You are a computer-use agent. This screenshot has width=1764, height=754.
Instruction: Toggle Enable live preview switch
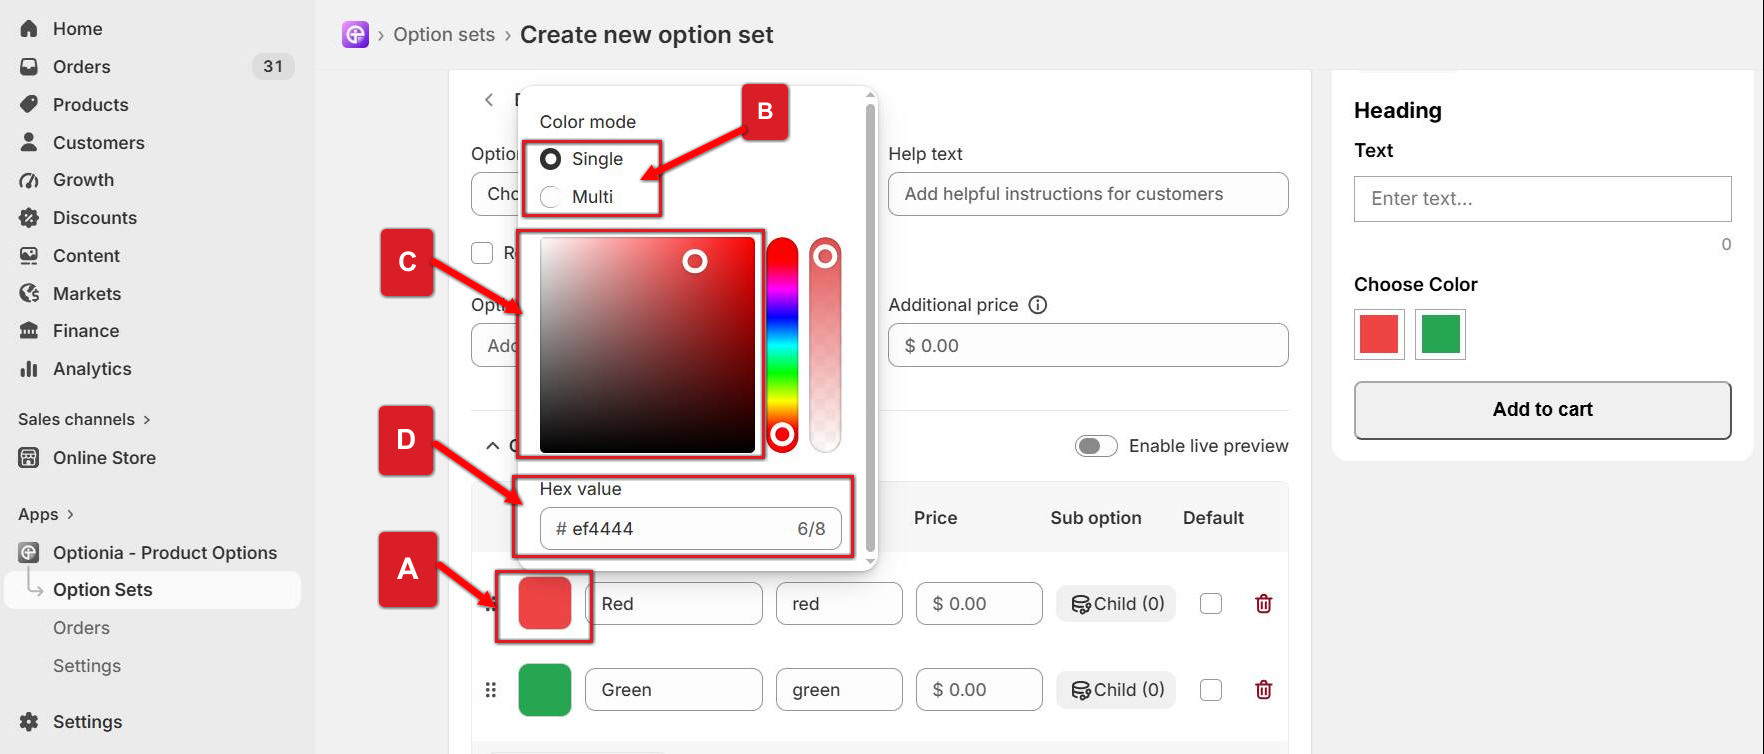tap(1096, 446)
